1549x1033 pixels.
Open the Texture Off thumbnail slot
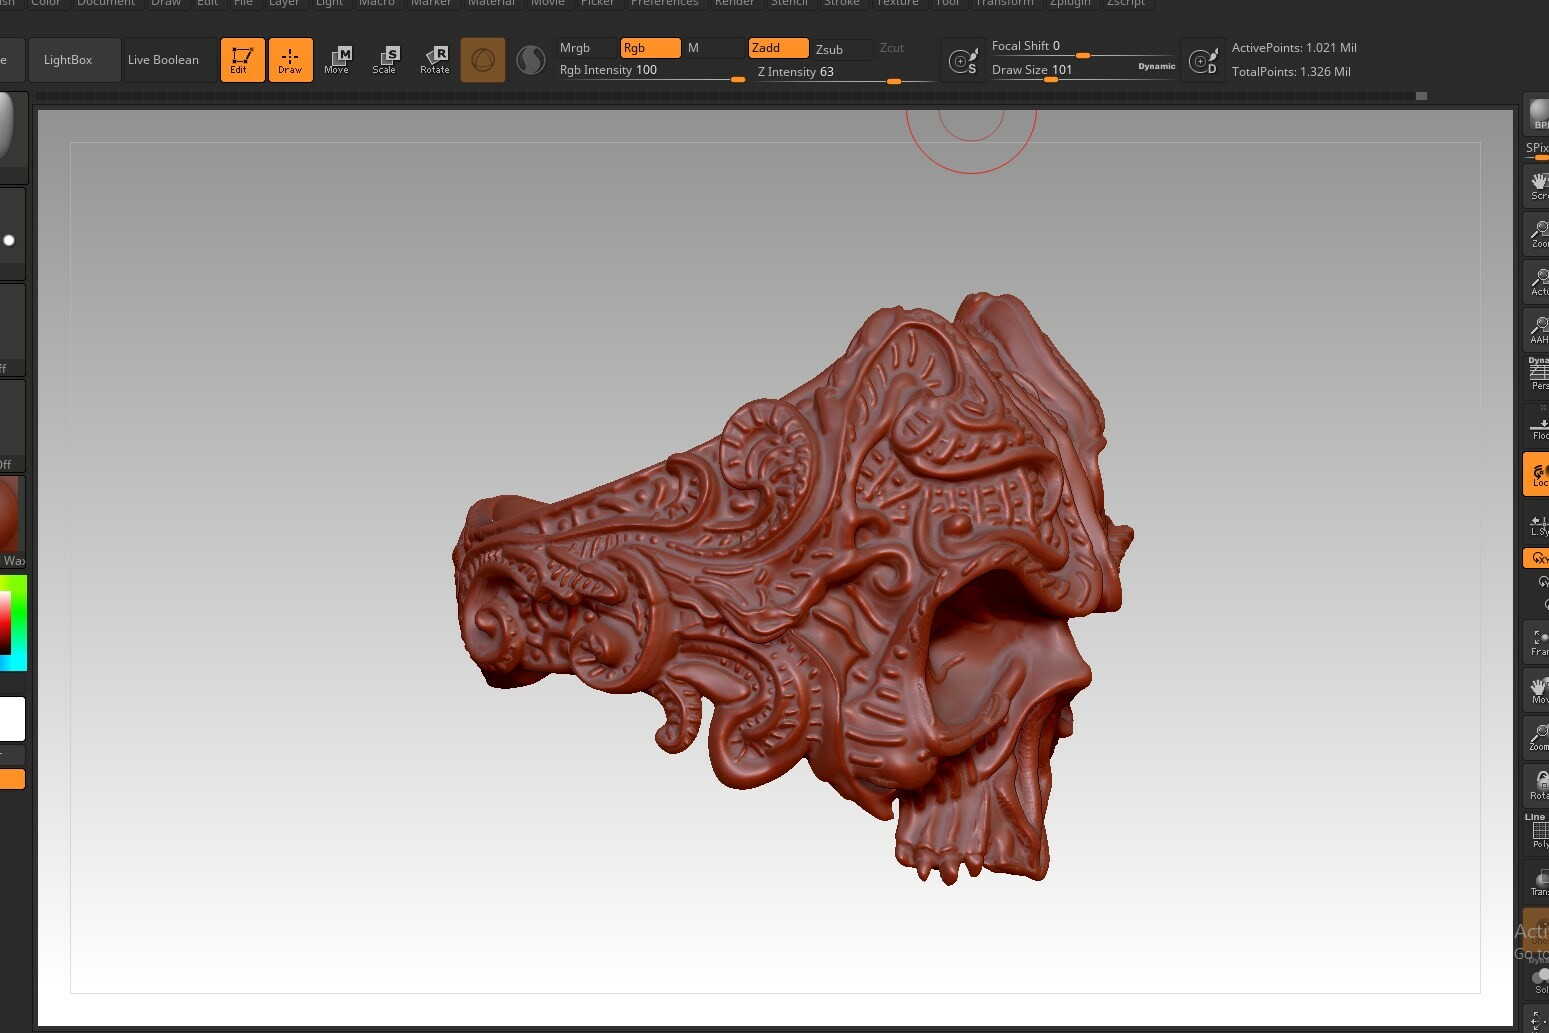(12, 425)
